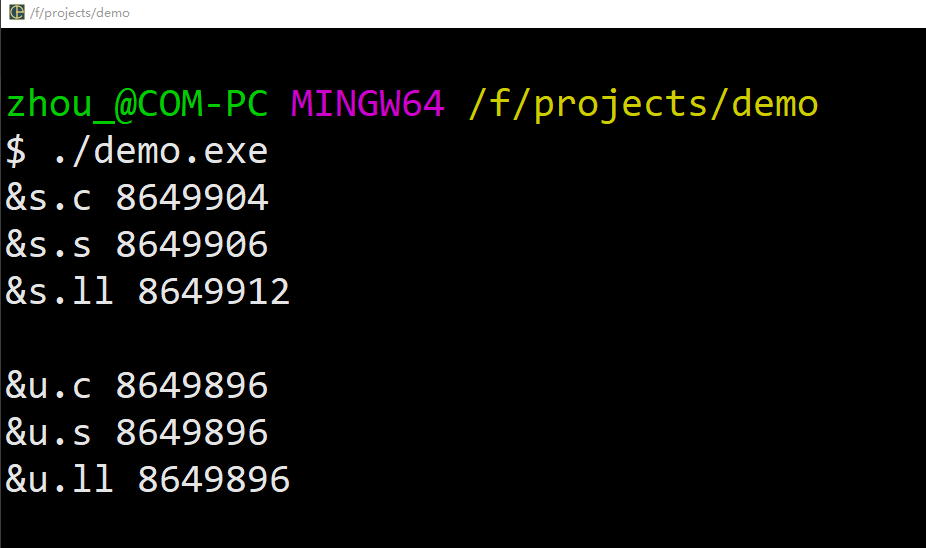The image size is (926, 548).
Task: Click the Git Bash title bar icon
Action: pos(17,12)
